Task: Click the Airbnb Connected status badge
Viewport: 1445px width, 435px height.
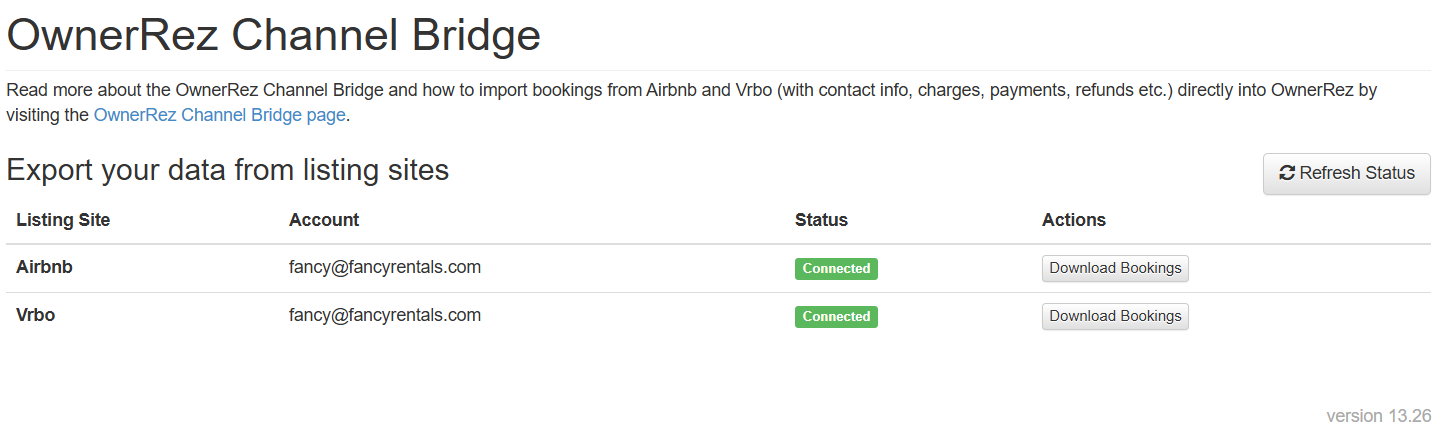Action: click(836, 268)
